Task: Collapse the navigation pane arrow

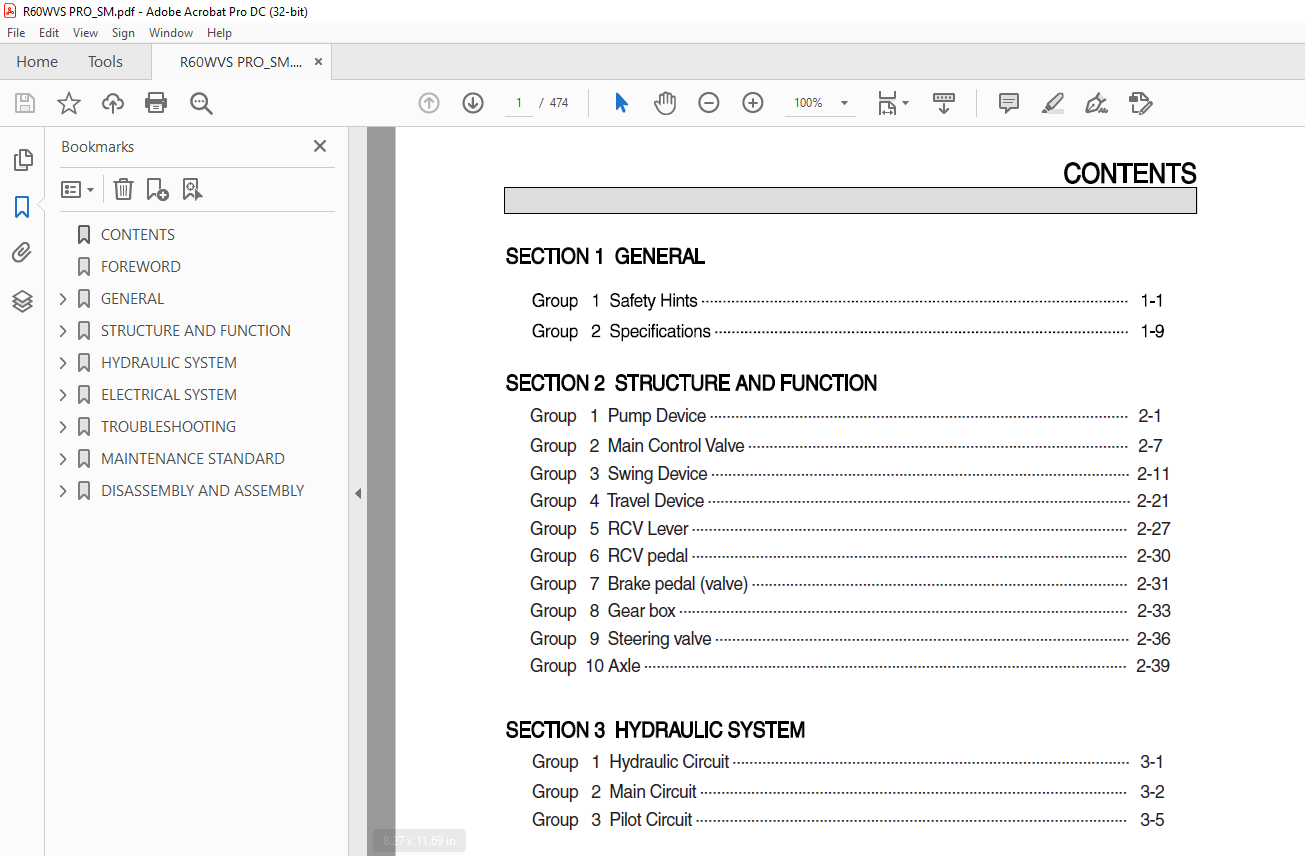Action: [358, 493]
